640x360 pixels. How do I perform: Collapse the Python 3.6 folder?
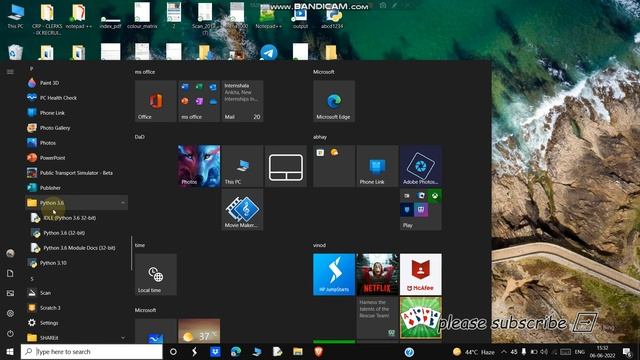point(77,202)
